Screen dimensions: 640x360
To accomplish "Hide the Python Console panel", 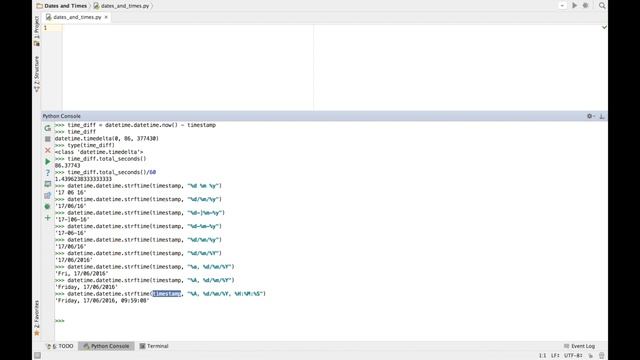I will tap(602, 116).
